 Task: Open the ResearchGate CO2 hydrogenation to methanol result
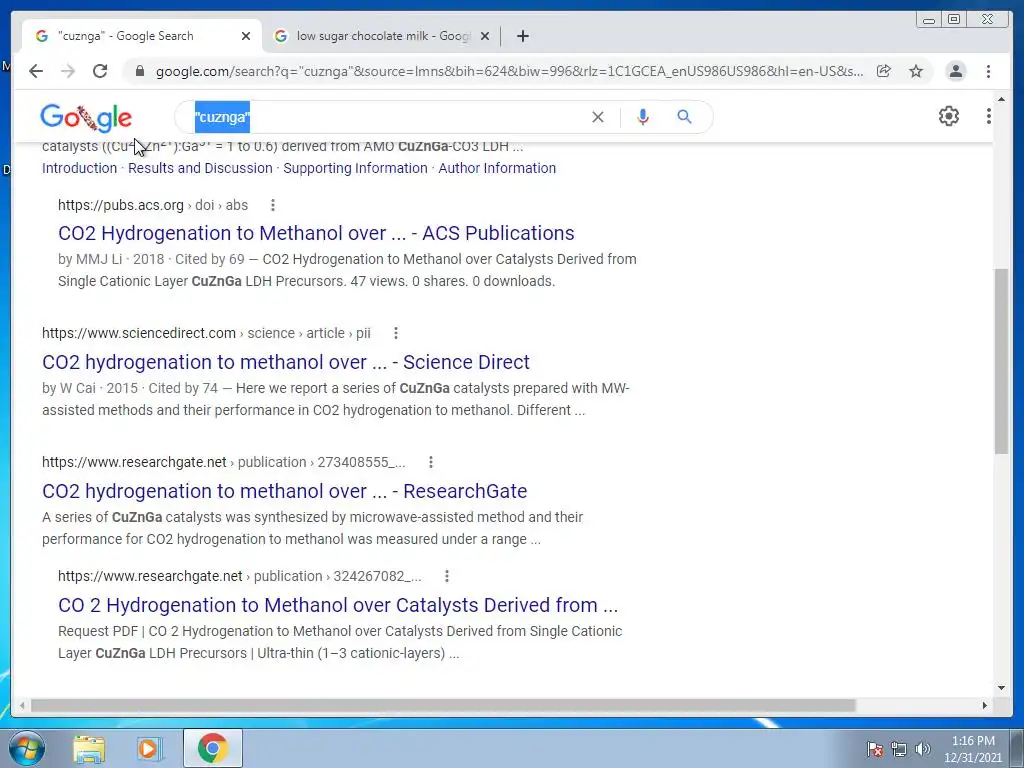point(285,491)
